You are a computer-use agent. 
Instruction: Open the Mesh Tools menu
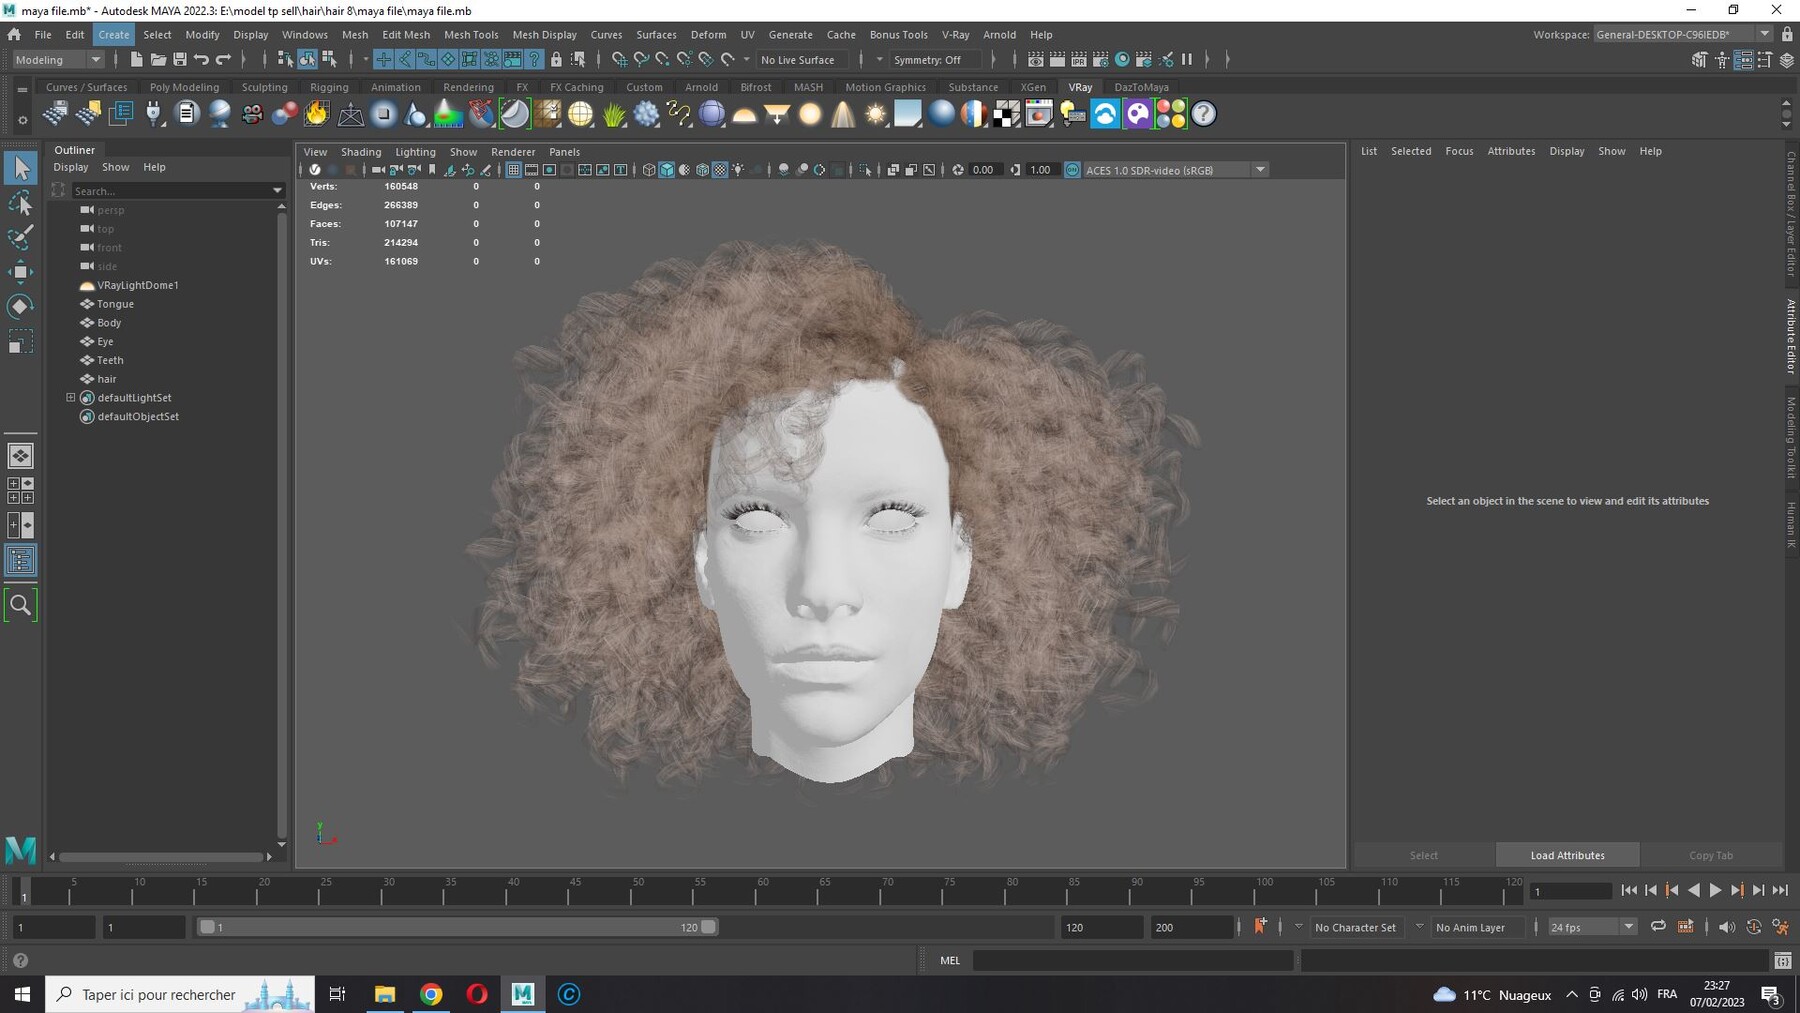pyautogui.click(x=471, y=34)
